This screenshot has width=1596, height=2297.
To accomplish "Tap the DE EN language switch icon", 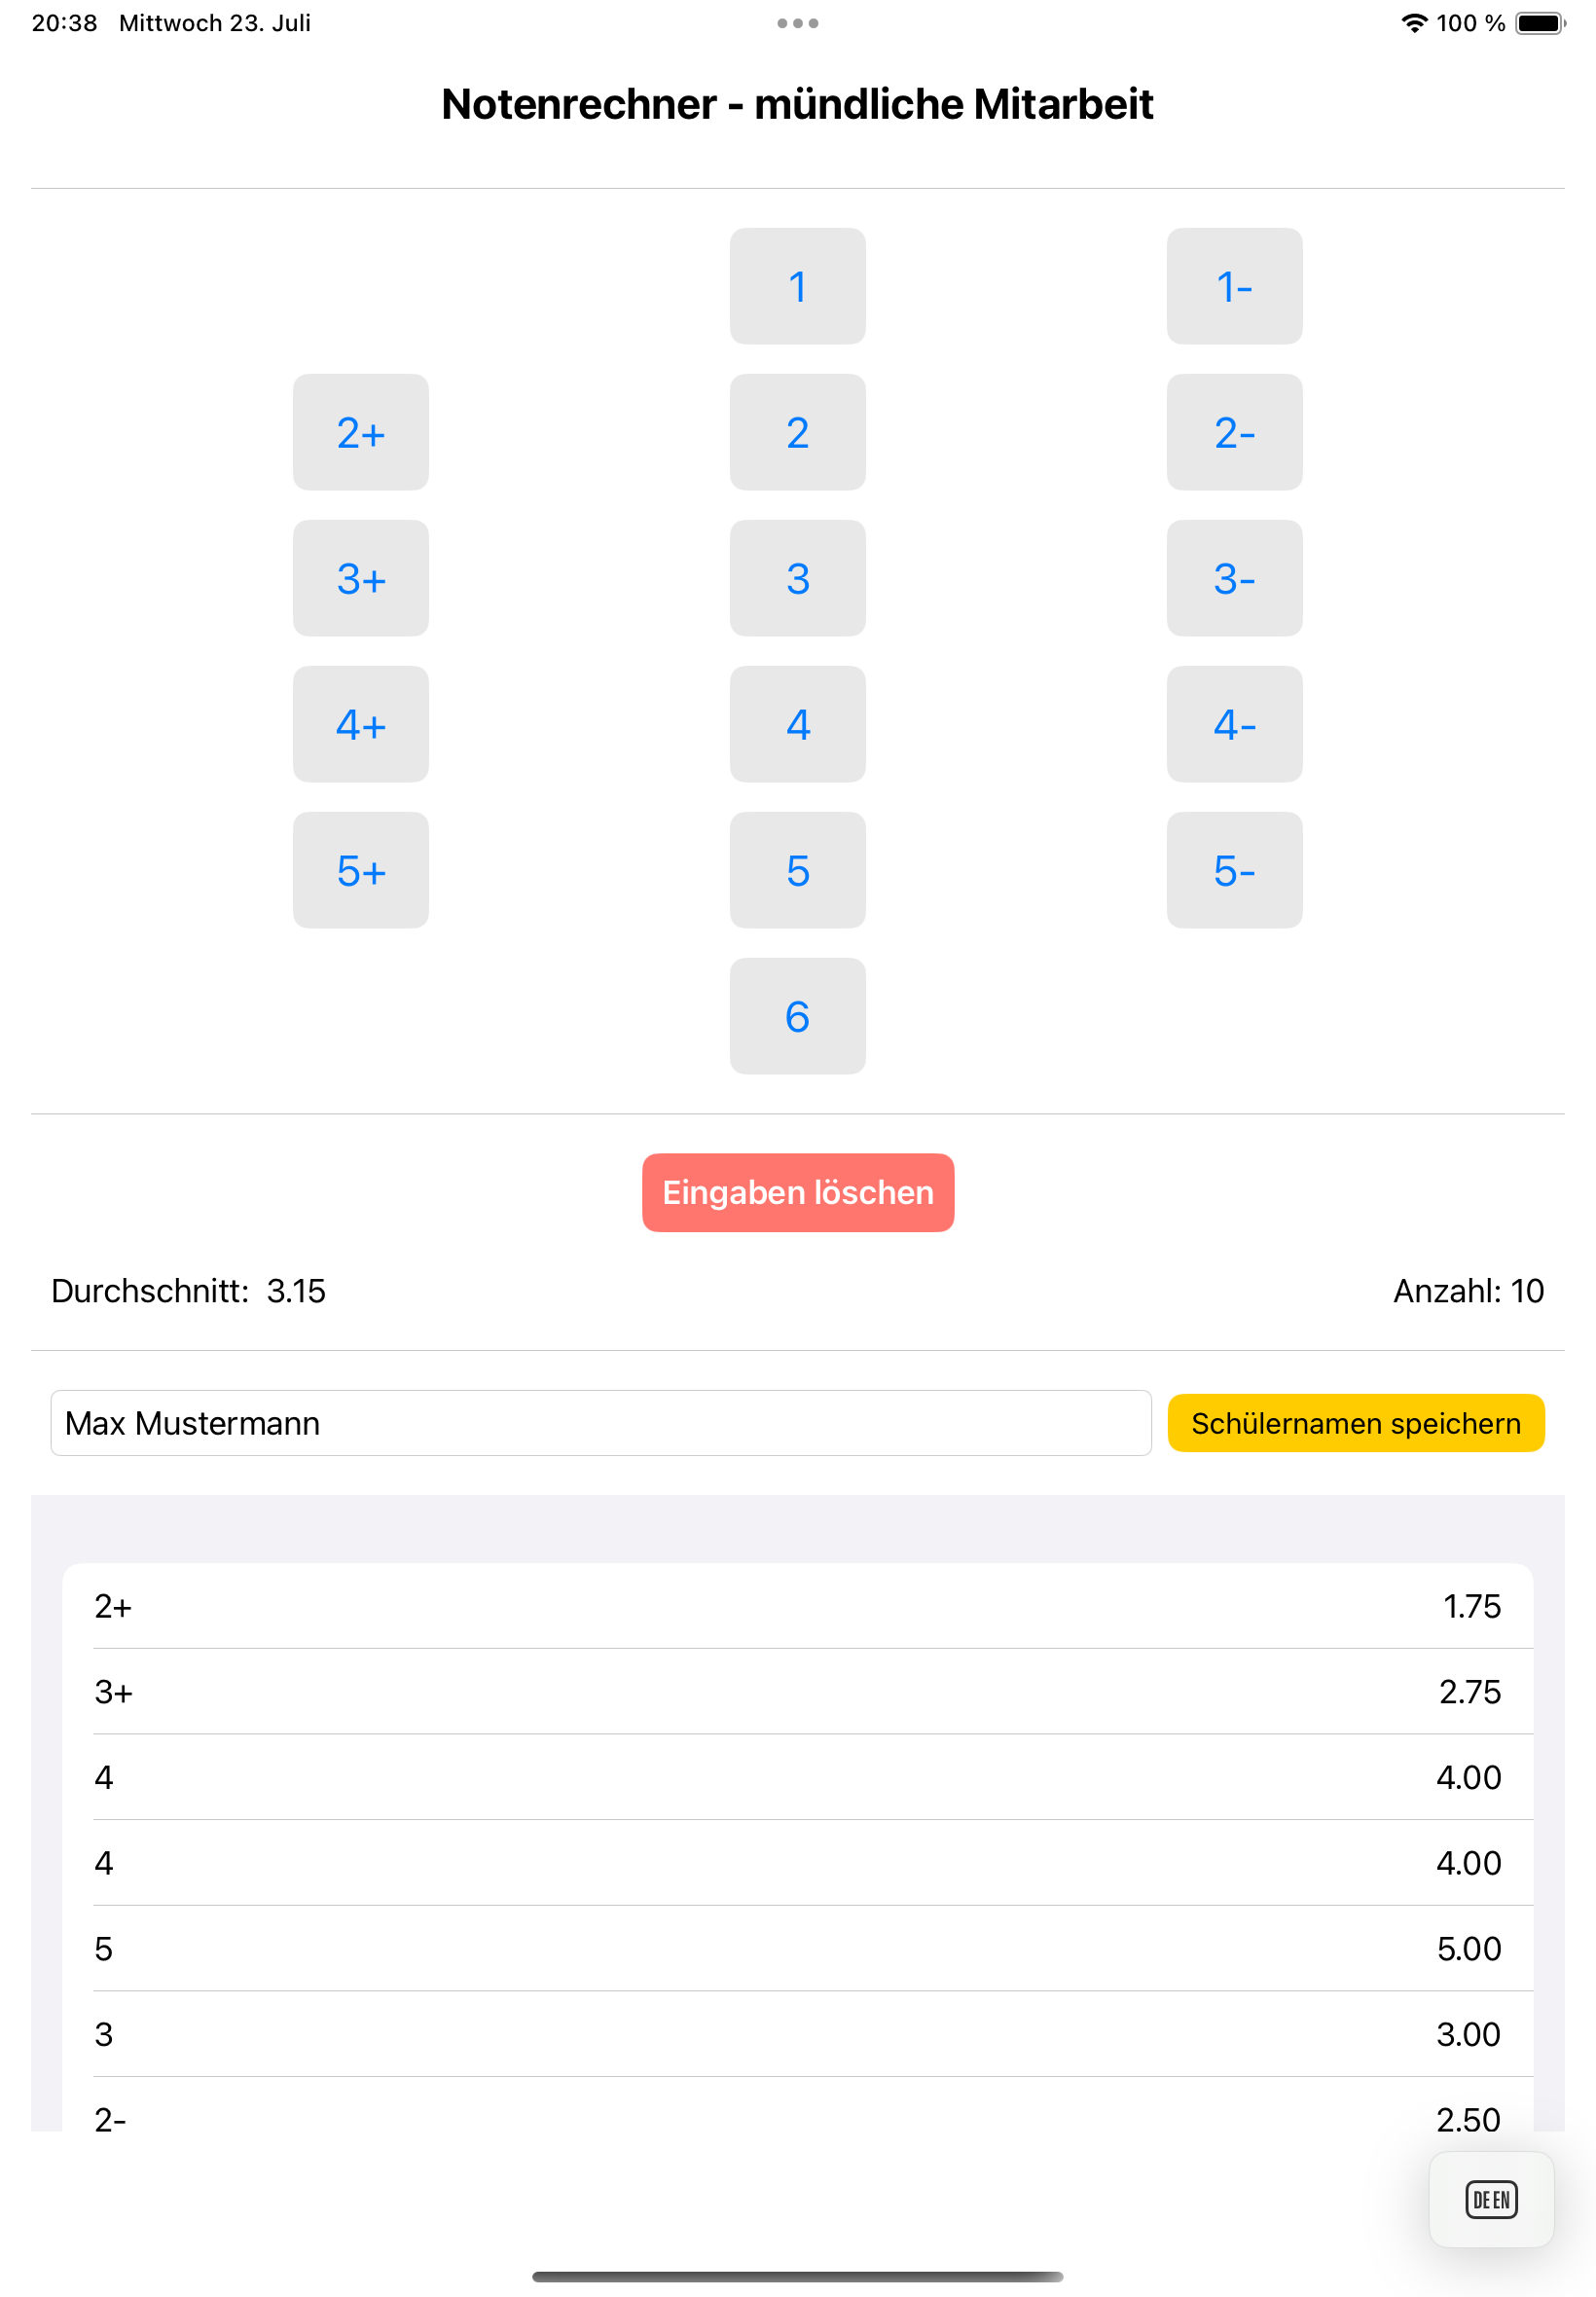I will 1490,2198.
